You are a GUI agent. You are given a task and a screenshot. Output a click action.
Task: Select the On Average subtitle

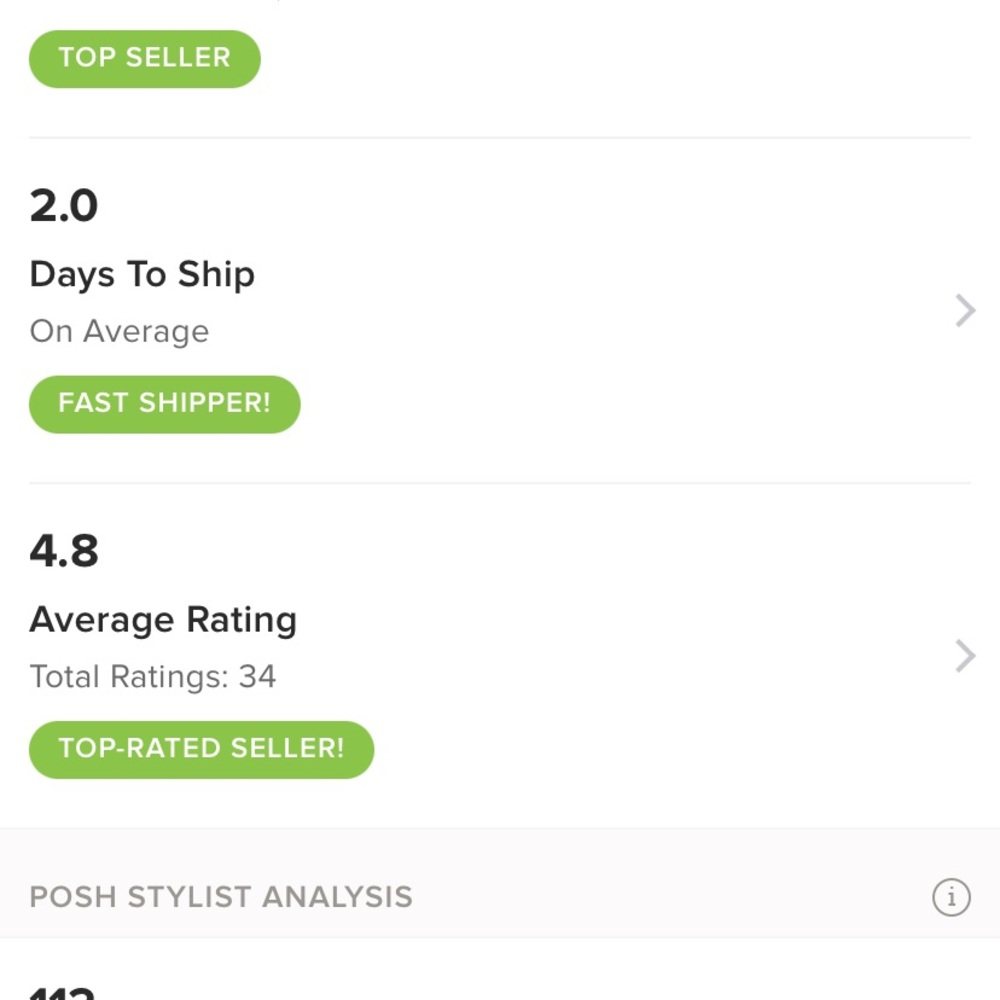[x=119, y=331]
